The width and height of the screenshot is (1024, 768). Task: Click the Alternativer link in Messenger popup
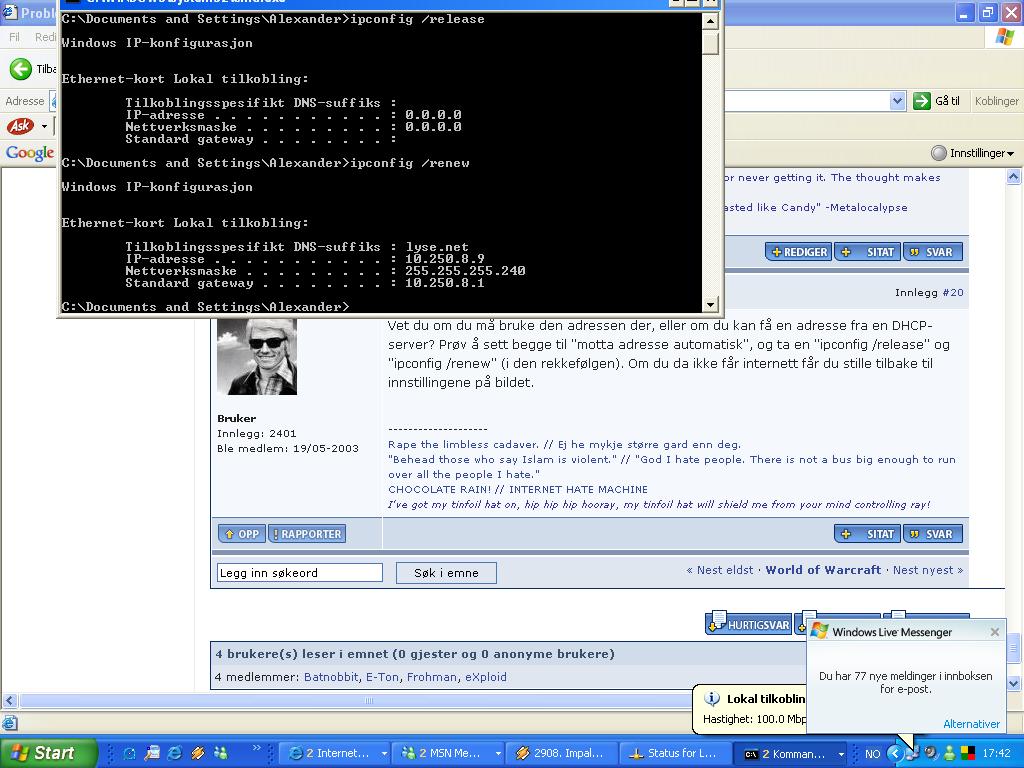[x=971, y=724]
